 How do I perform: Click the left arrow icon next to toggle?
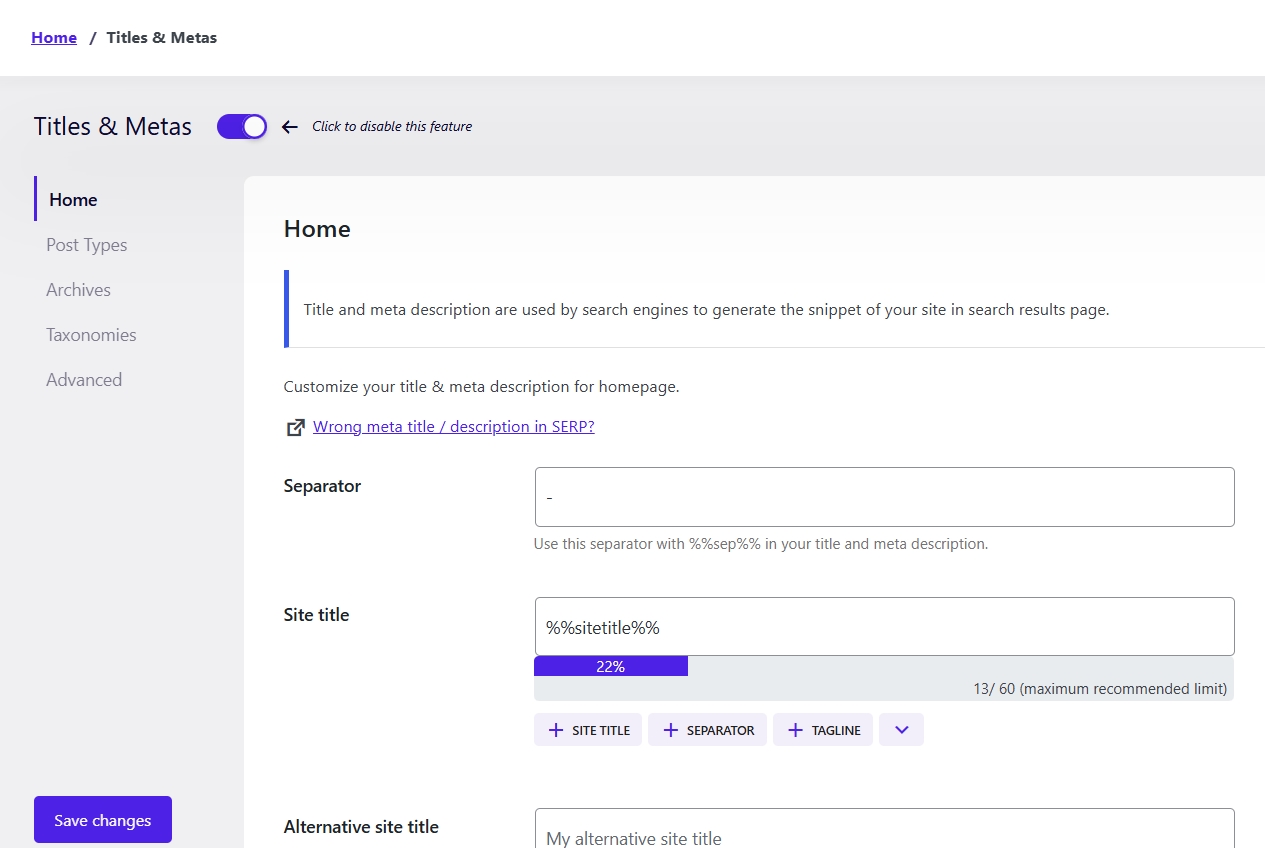[290, 127]
